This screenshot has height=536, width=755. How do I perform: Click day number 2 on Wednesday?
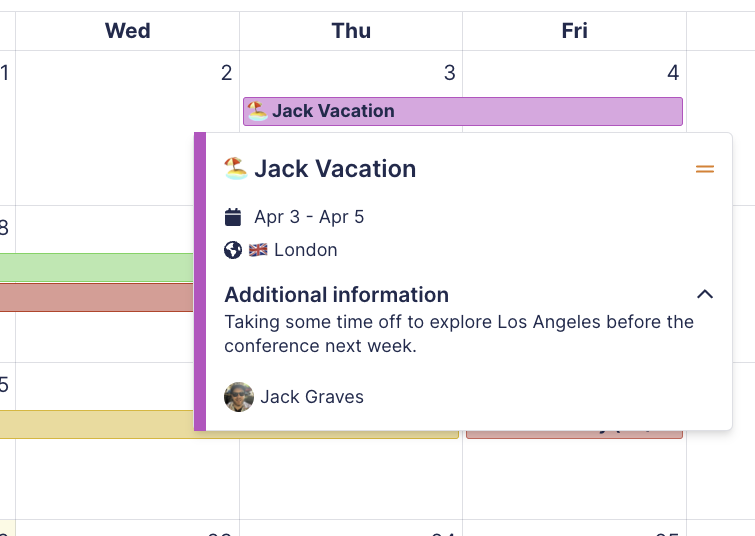226,72
